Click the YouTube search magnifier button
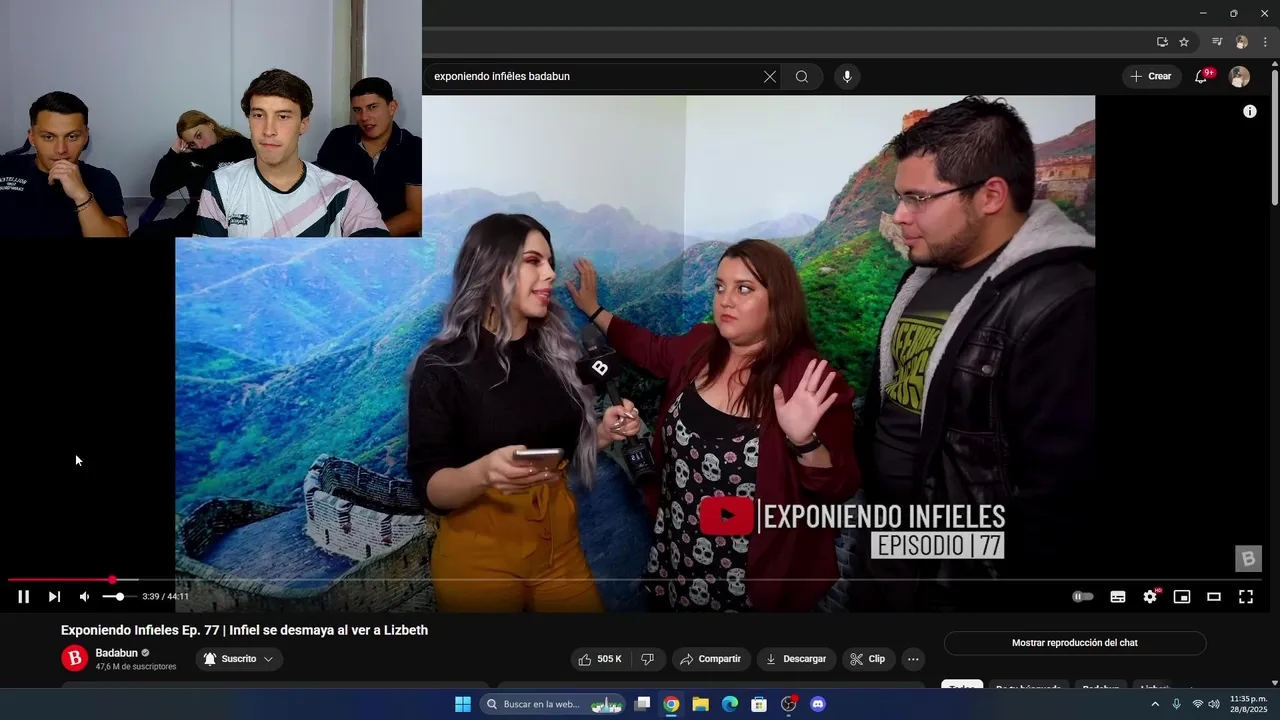 click(x=802, y=77)
